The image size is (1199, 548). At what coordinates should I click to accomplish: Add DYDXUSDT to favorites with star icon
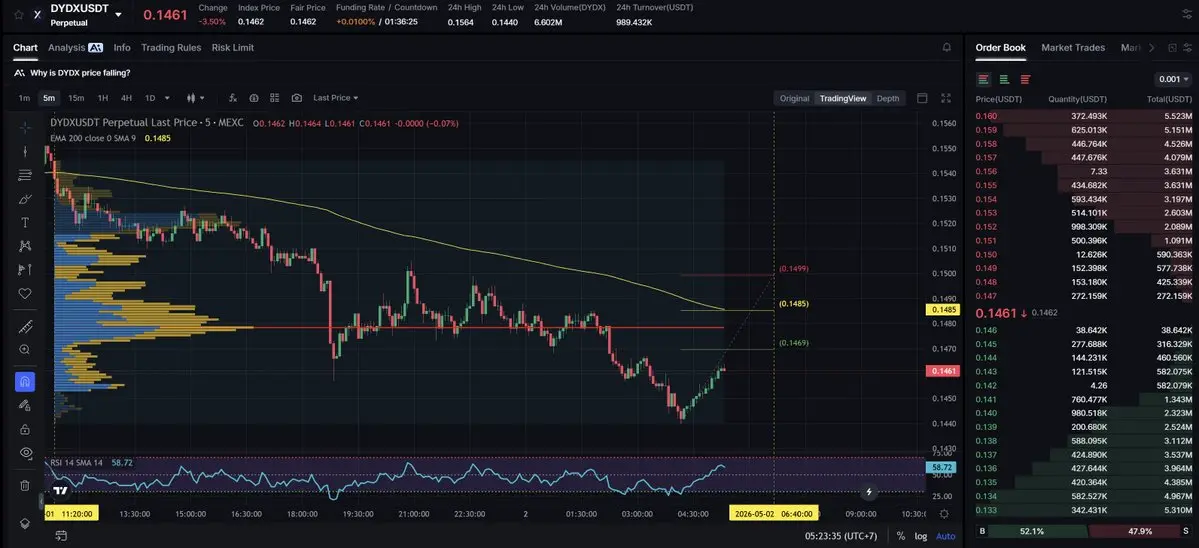click(x=18, y=15)
